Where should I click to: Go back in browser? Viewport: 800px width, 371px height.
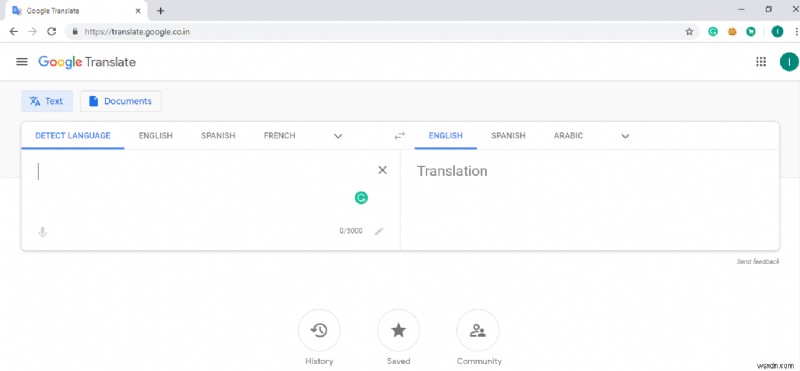click(14, 32)
